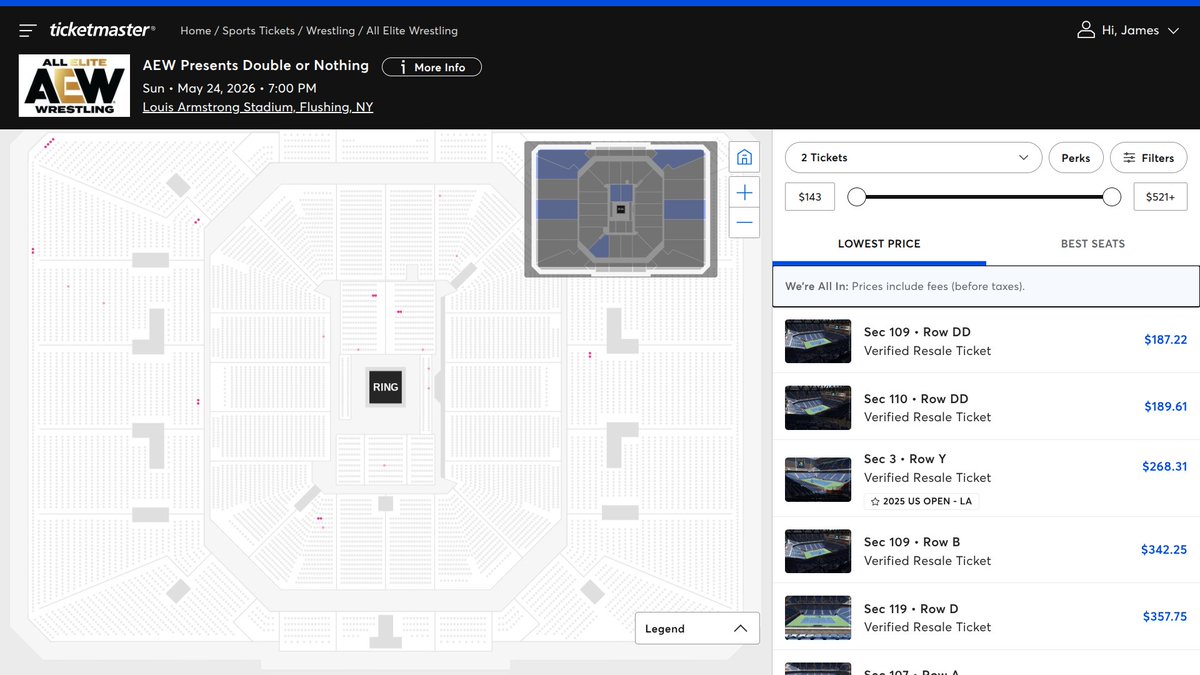Select Sec 109 Row B listing
1200x675 pixels.
click(986, 550)
